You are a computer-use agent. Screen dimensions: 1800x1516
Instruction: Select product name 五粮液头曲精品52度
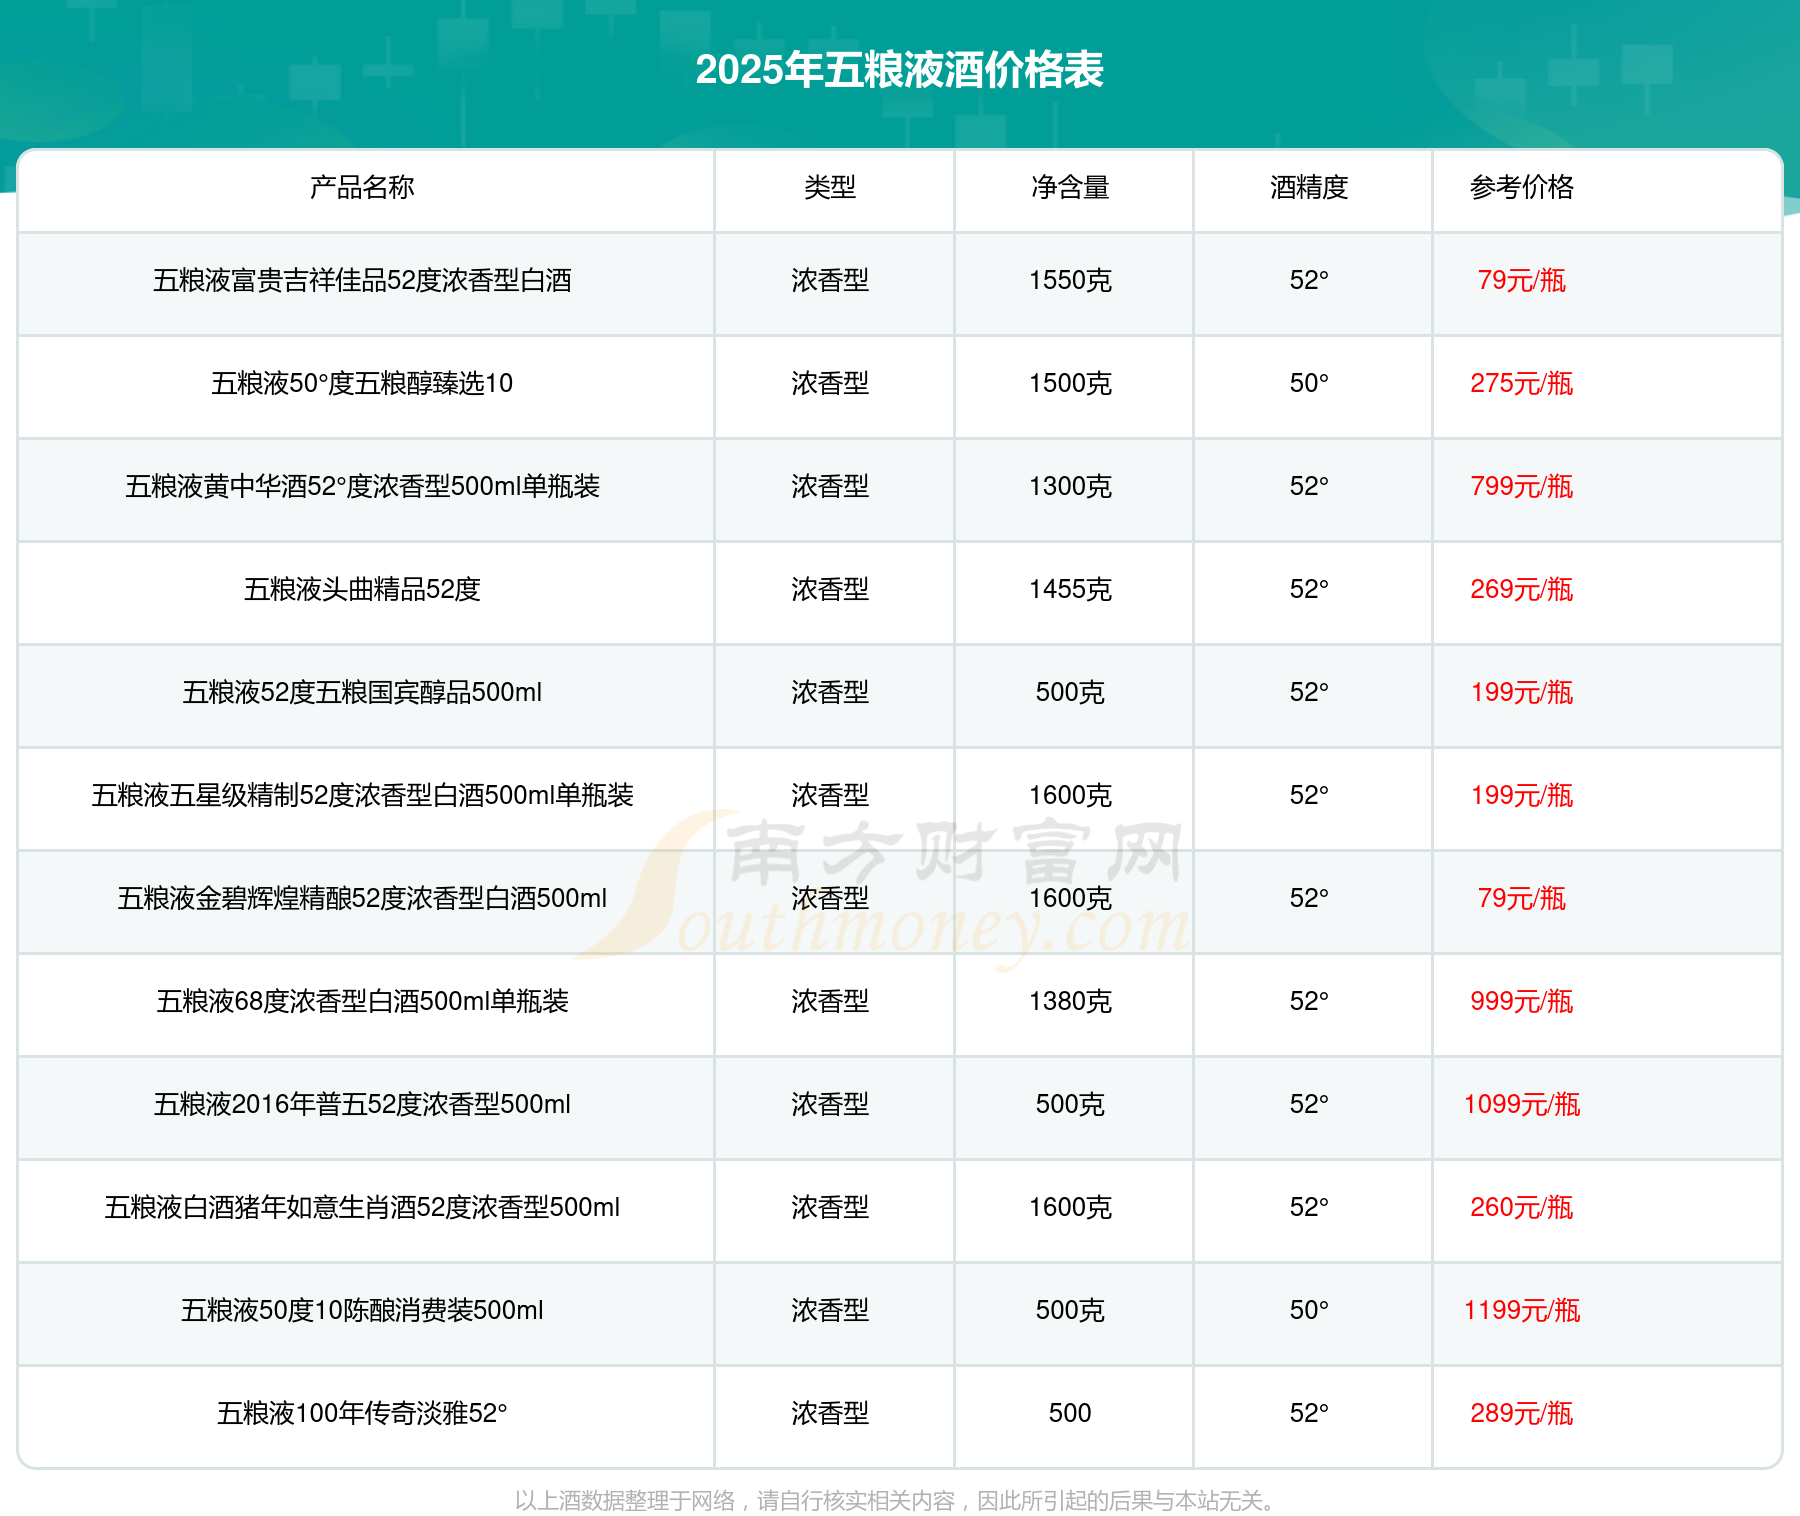pos(362,589)
